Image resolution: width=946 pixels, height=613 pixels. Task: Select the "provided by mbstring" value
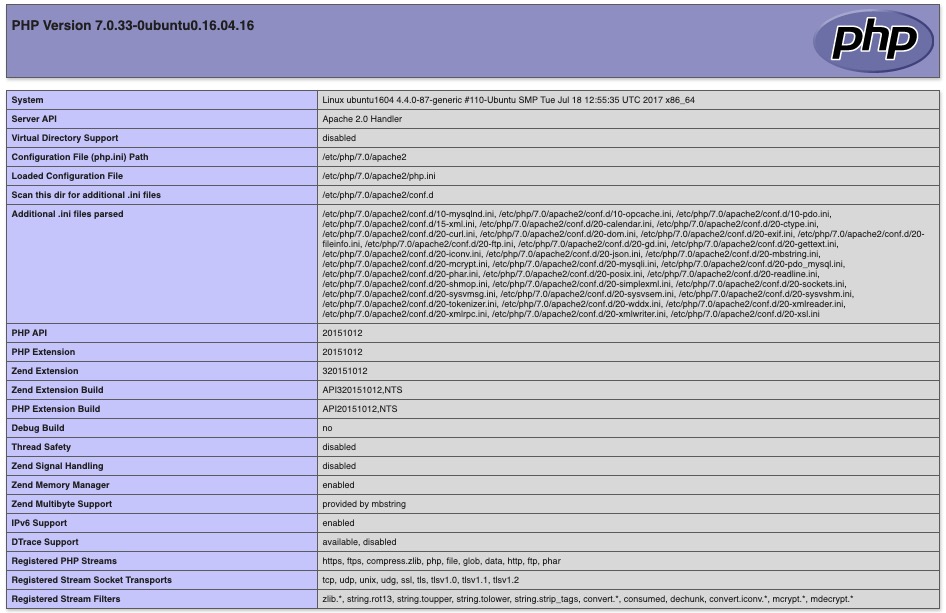(364, 504)
